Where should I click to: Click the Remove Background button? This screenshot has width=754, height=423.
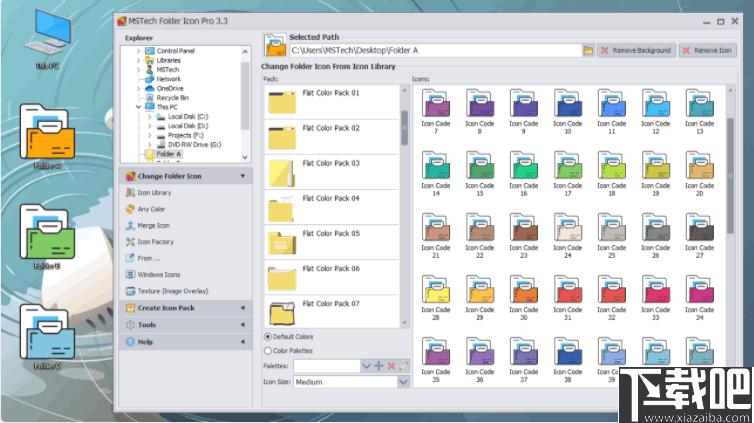point(636,50)
